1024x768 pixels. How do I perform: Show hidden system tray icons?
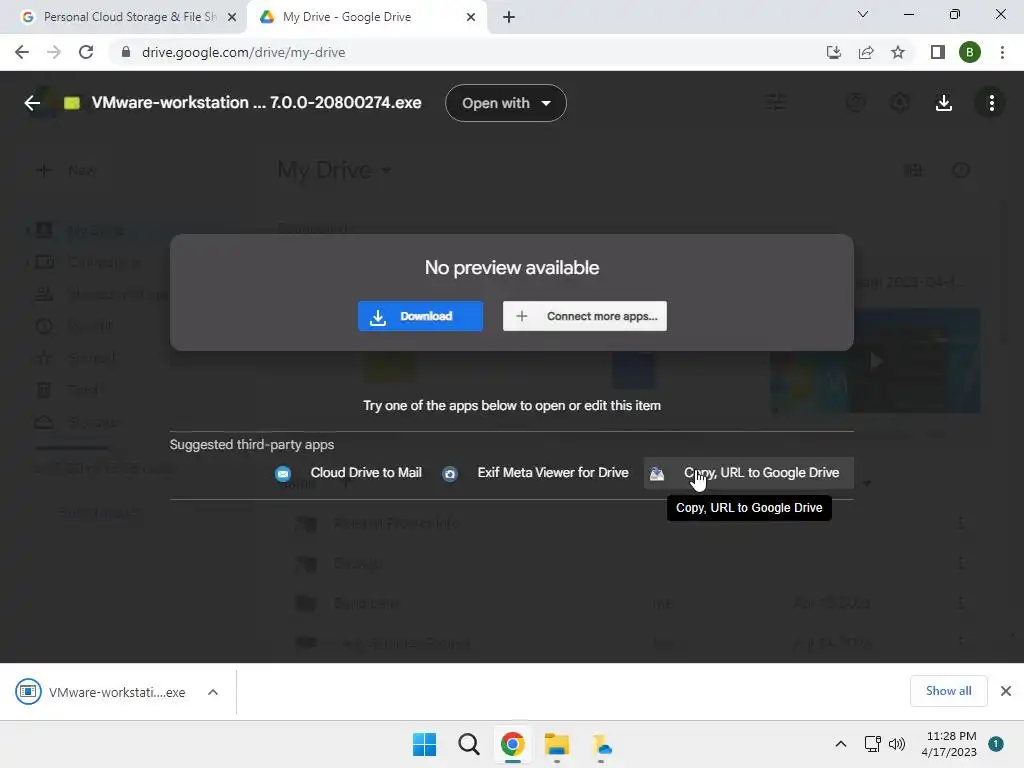(x=841, y=744)
